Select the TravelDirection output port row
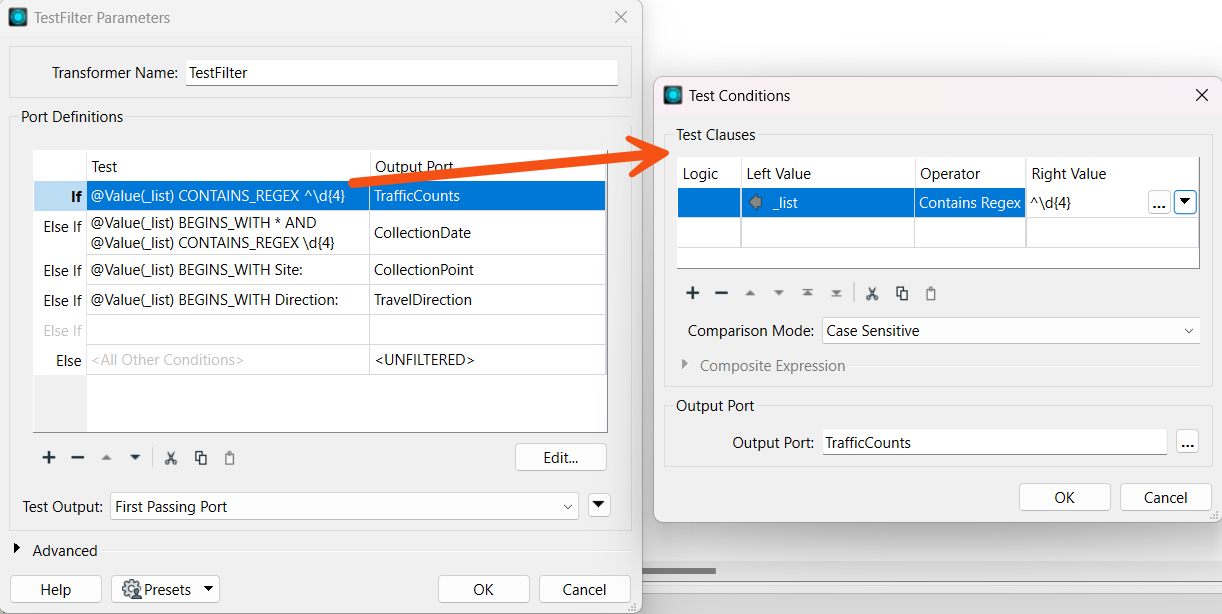This screenshot has width=1222, height=614. (486, 300)
